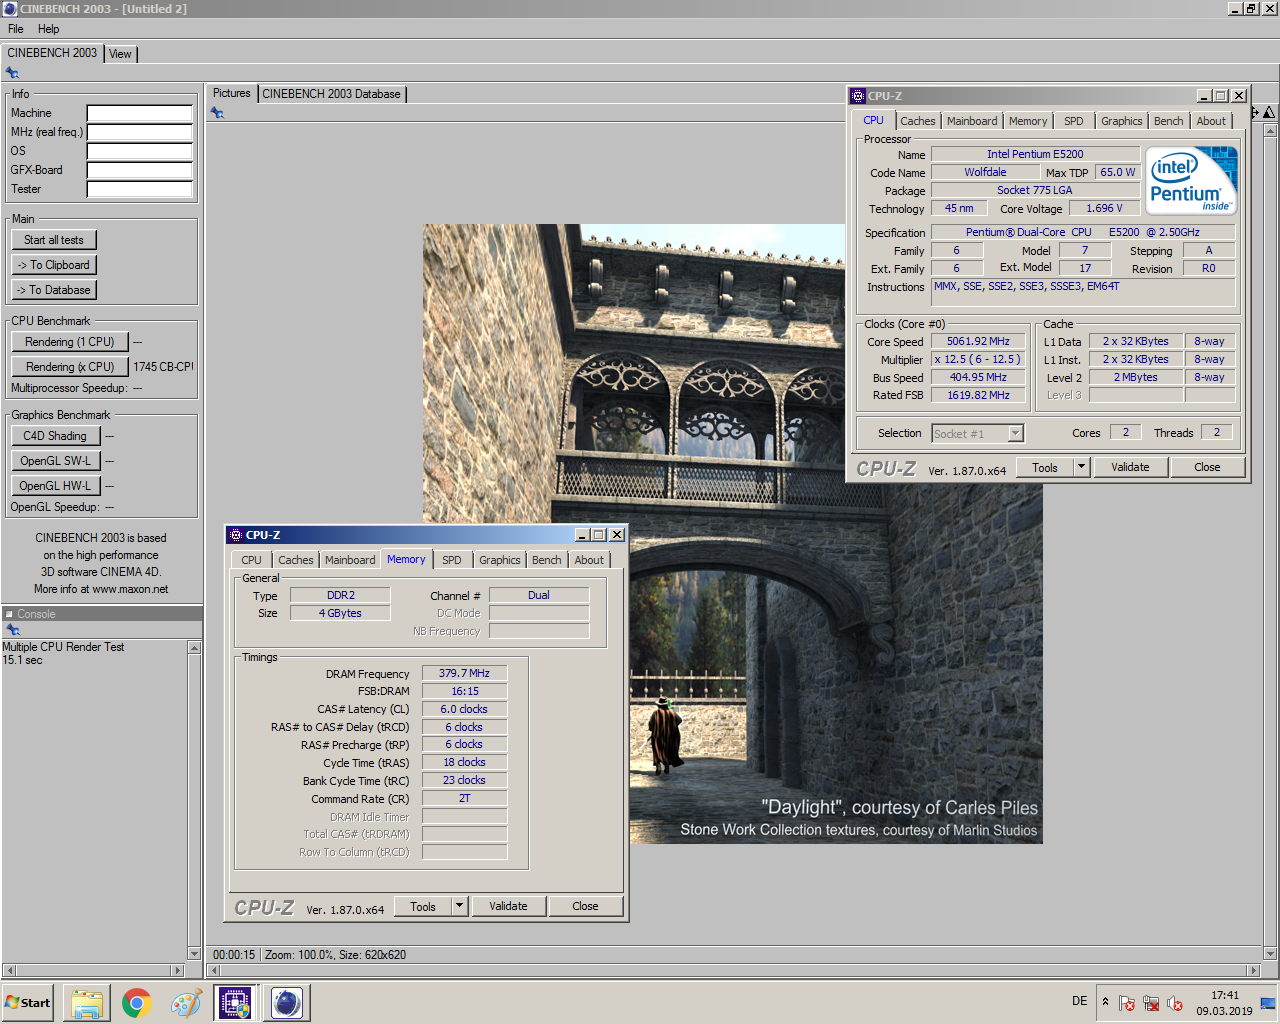Open Windows Explorer from the taskbar
The image size is (1280, 1024).
click(x=87, y=1002)
